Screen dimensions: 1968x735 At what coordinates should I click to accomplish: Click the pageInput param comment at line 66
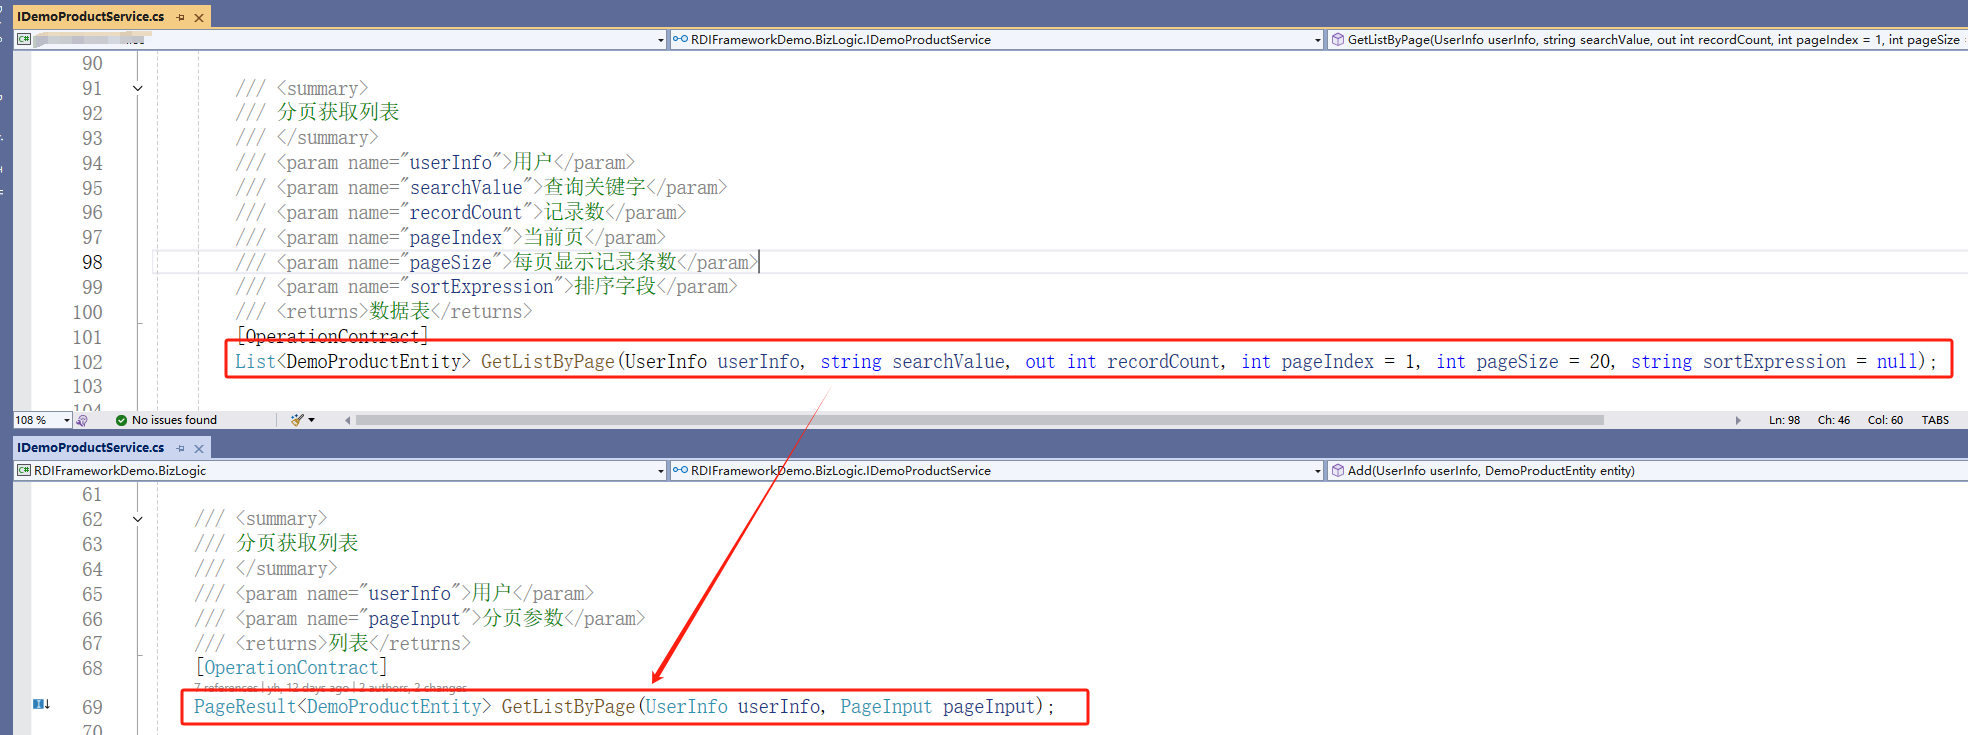(420, 619)
